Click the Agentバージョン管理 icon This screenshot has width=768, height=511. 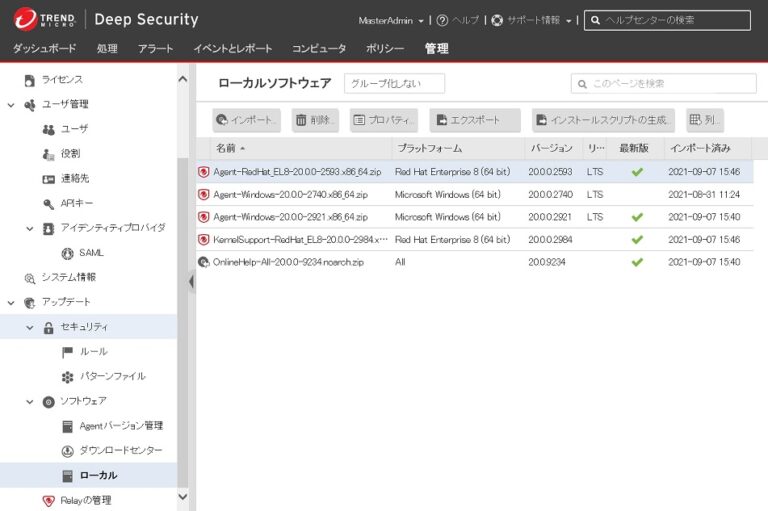click(68, 426)
